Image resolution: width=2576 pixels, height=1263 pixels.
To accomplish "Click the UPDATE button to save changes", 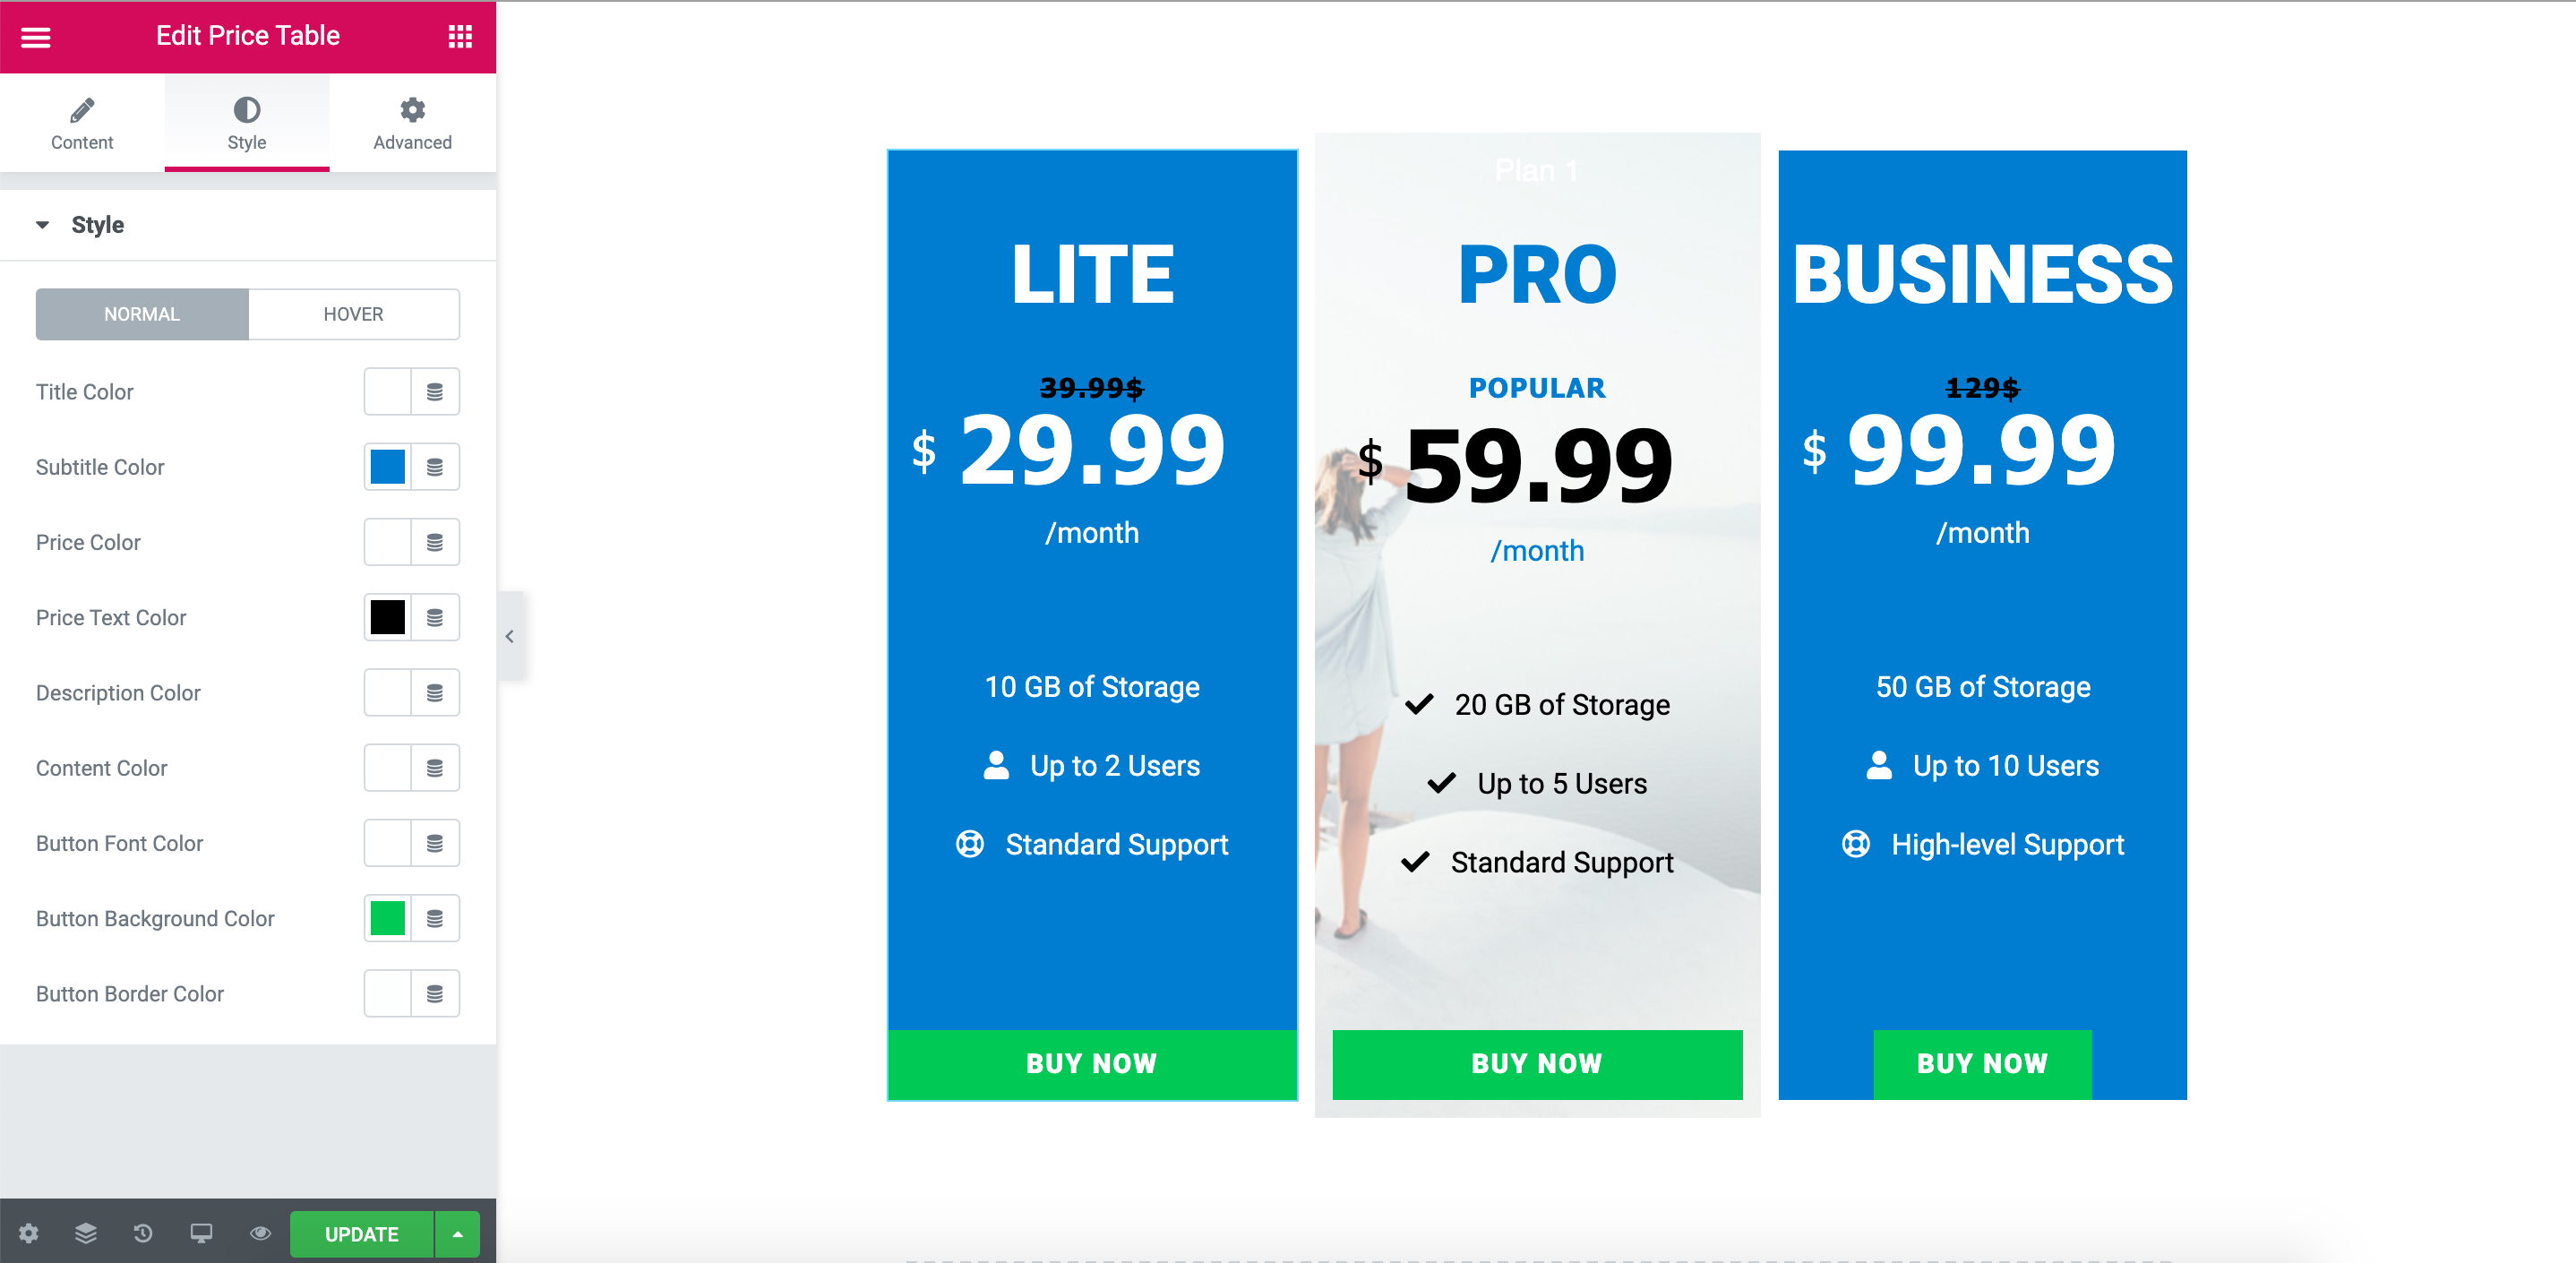I will coord(360,1233).
